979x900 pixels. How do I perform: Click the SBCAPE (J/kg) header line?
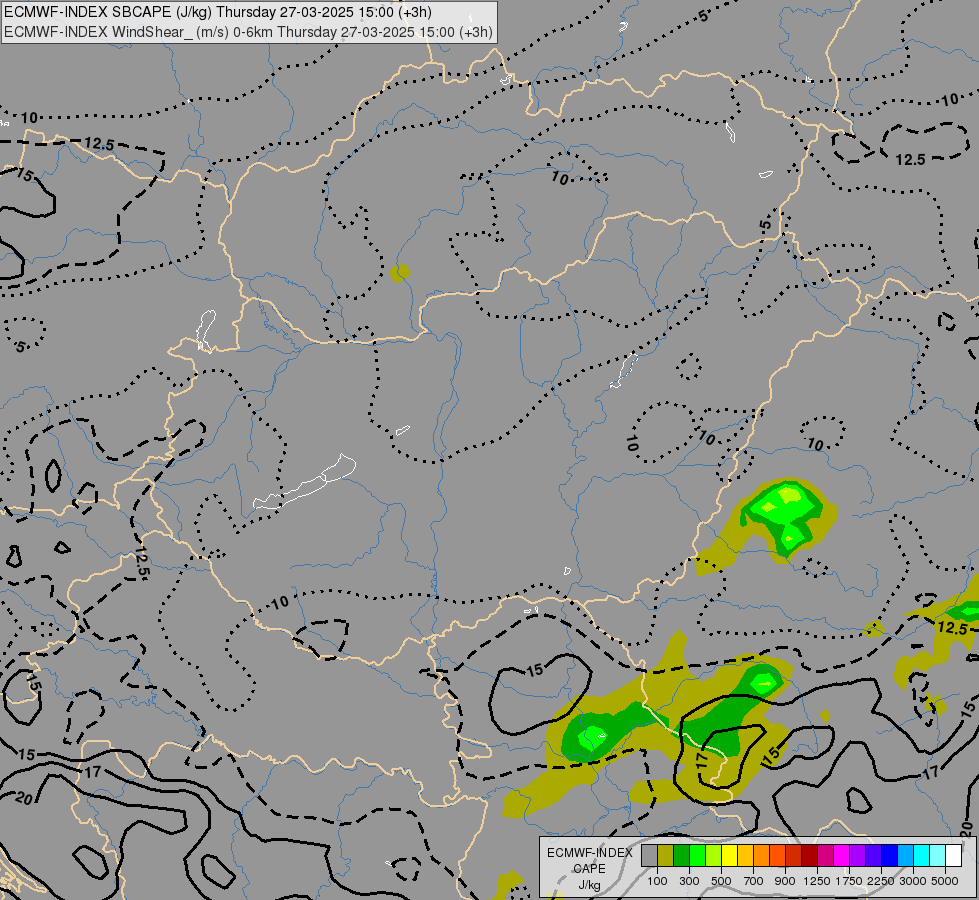(x=218, y=12)
